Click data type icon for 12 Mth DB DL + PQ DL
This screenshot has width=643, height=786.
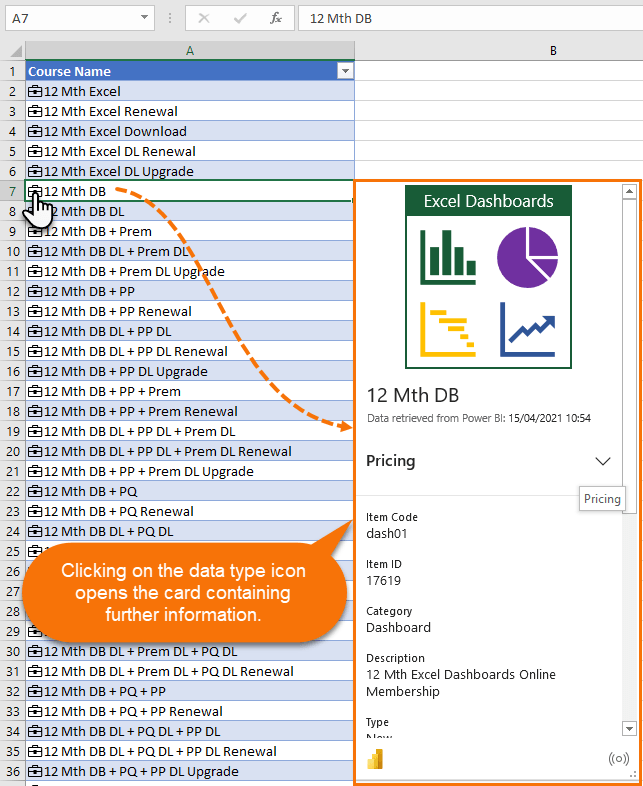pyautogui.click(x=35, y=532)
